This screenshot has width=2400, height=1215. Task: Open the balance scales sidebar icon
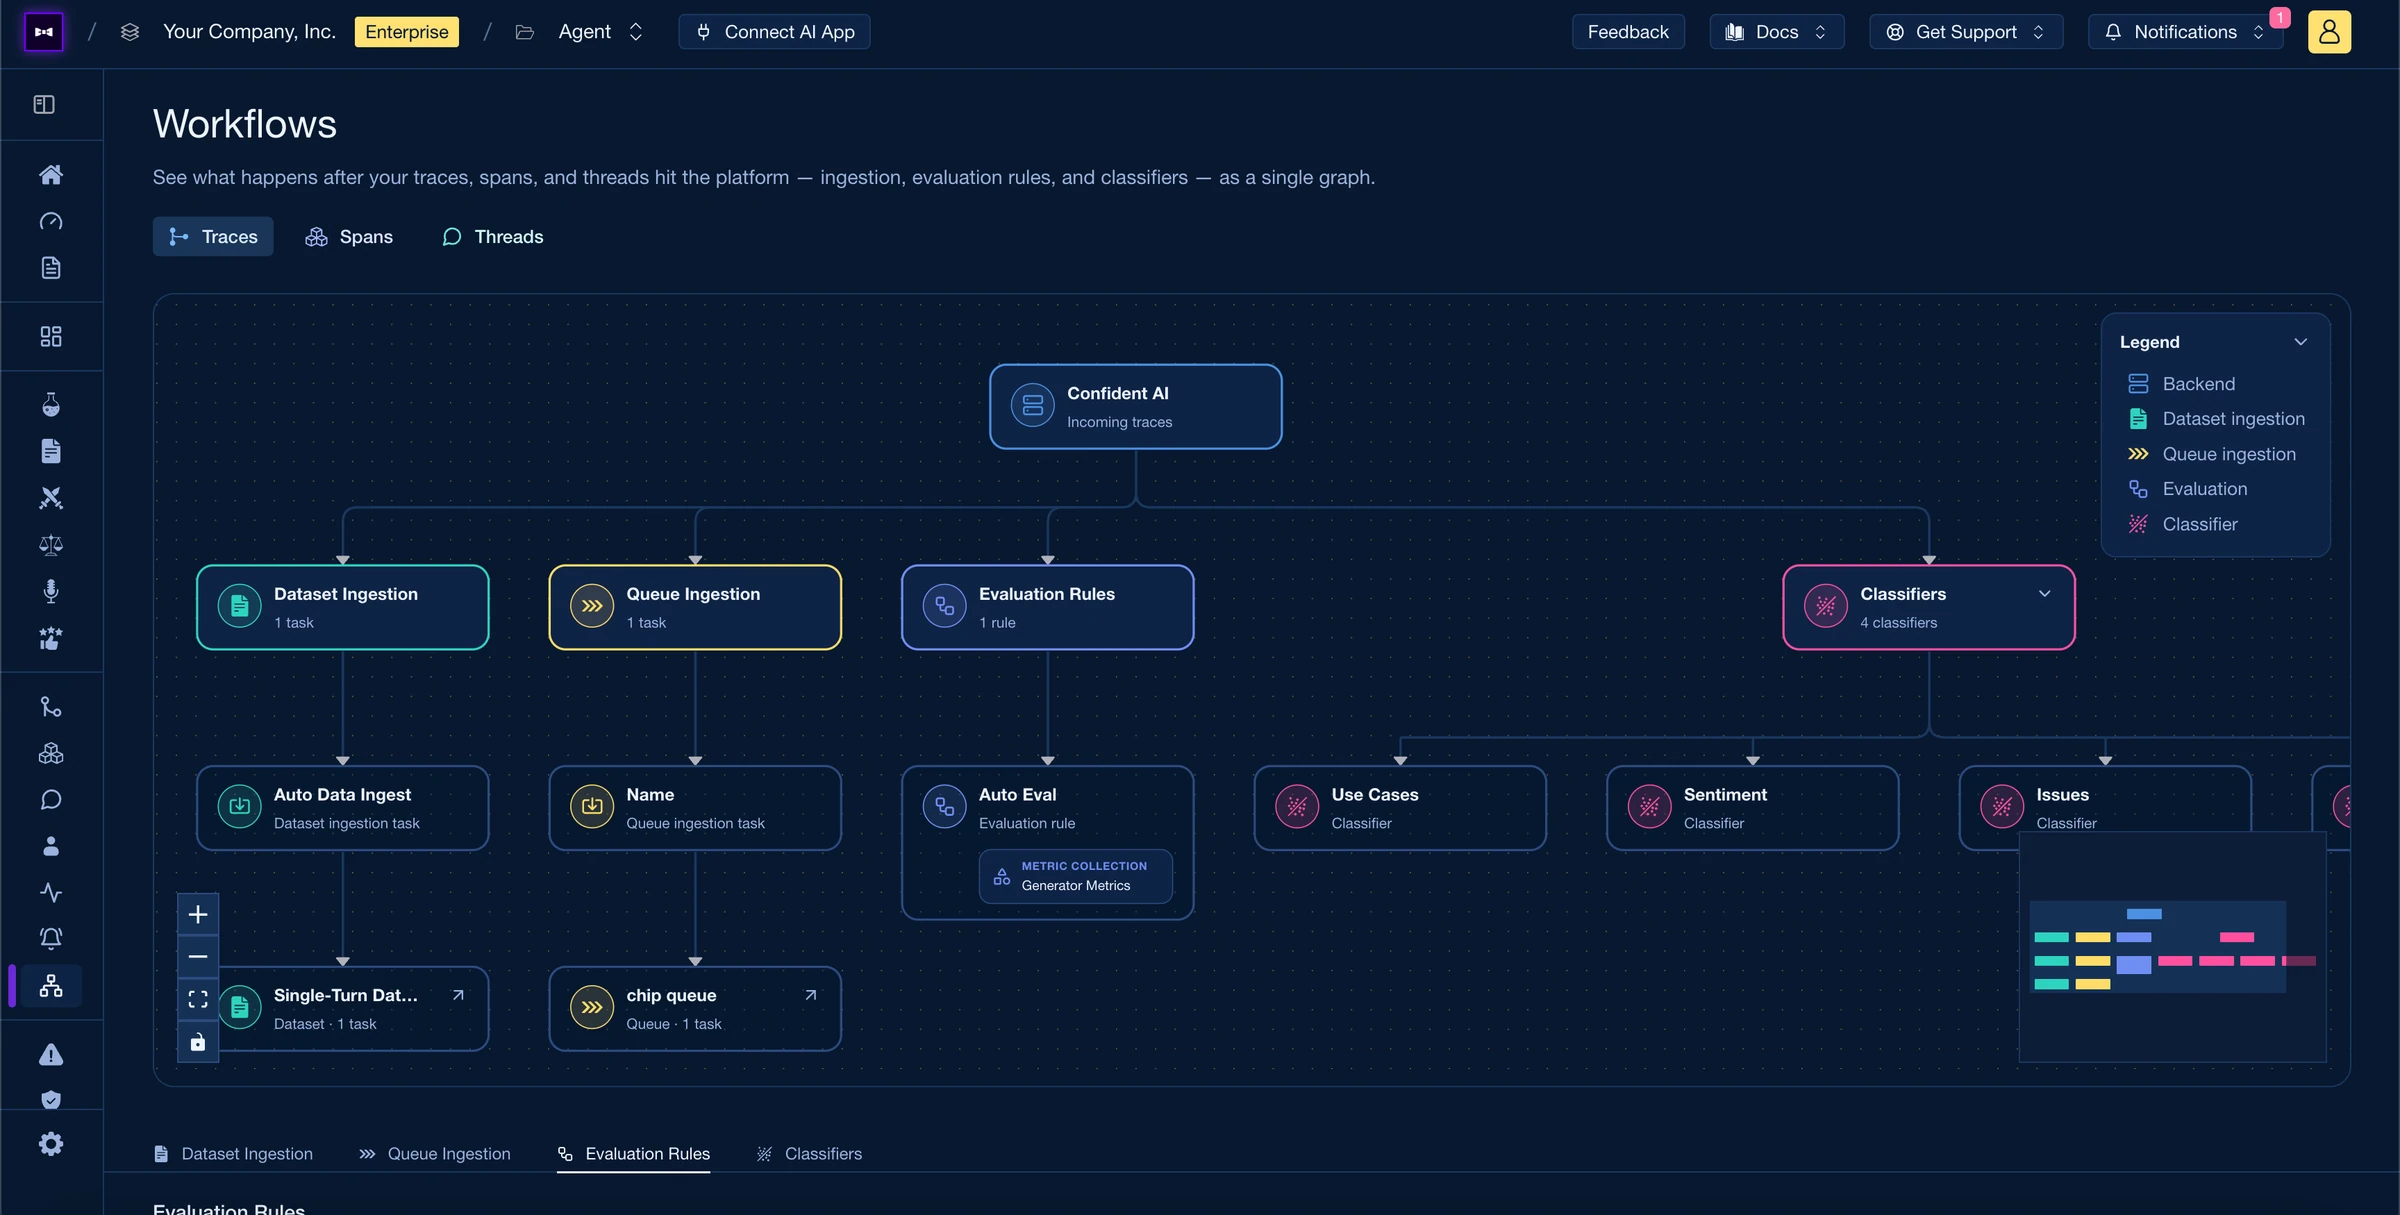(x=51, y=545)
